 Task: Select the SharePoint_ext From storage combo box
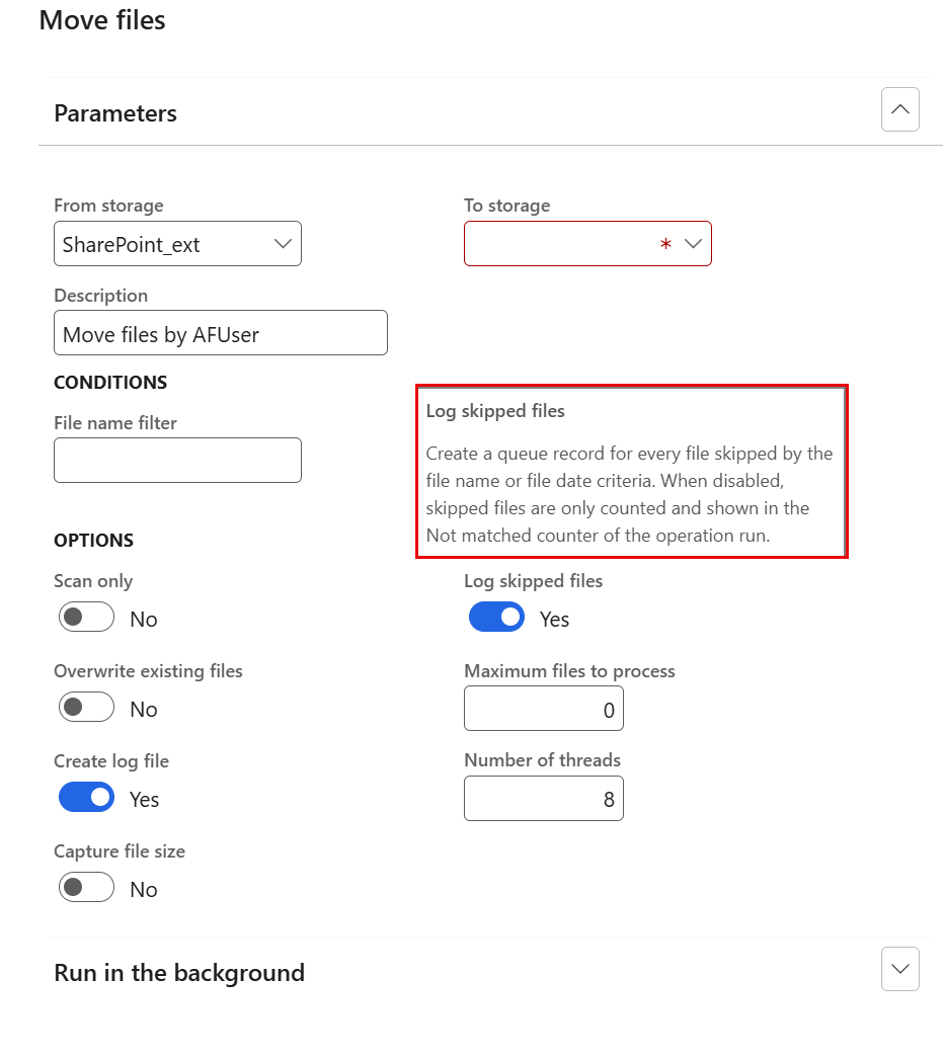[177, 244]
